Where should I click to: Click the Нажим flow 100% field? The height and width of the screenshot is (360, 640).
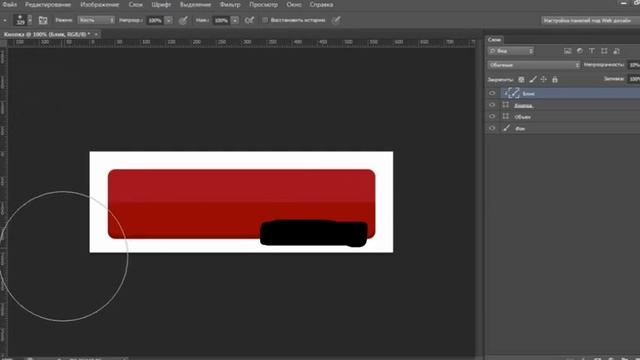click(x=221, y=20)
